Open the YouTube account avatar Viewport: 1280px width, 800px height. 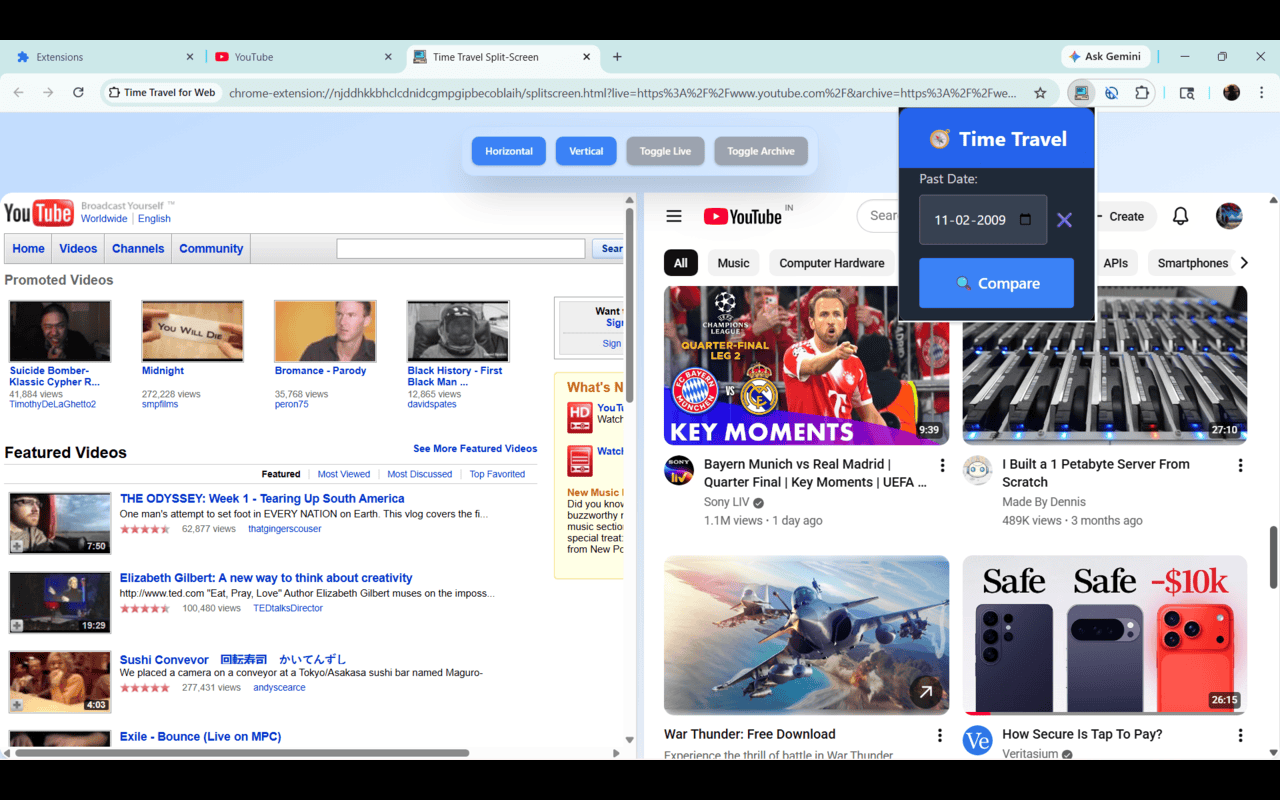pyautogui.click(x=1229, y=216)
